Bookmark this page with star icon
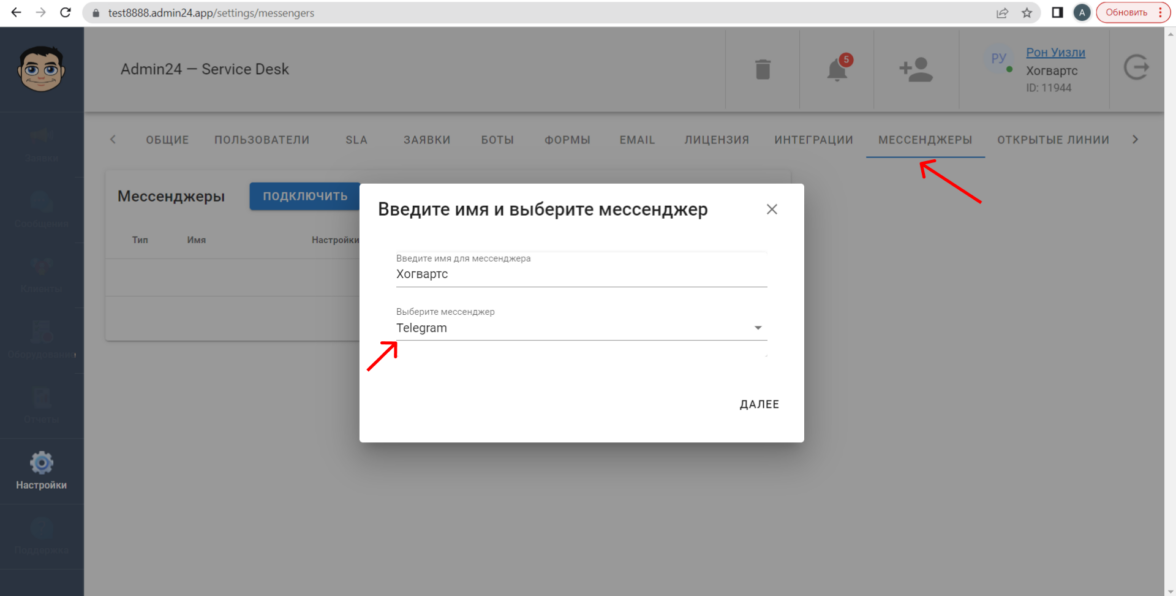The image size is (1176, 596). pyautogui.click(x=1027, y=13)
